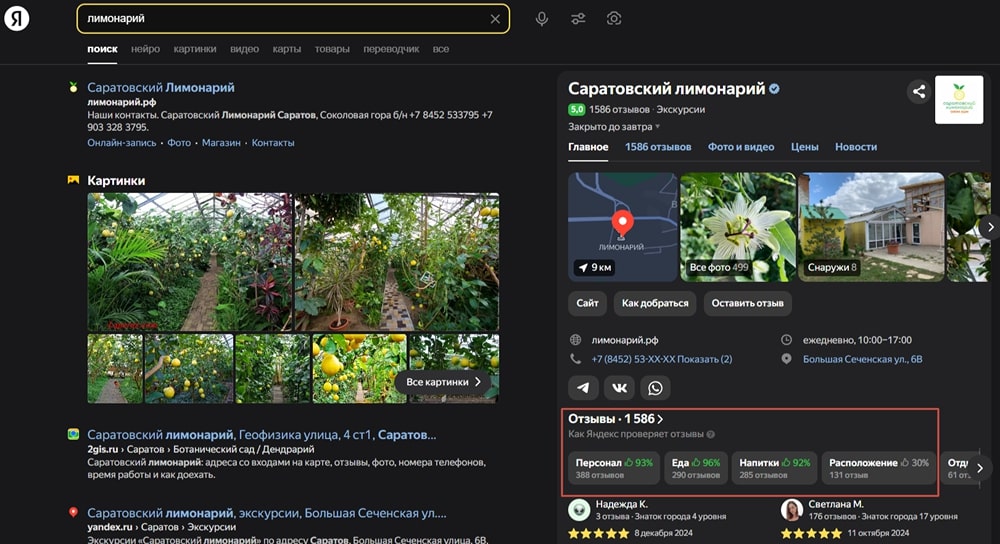The image size is (1000, 544).
Task: Share the Саратовский лимонарий card
Action: coord(918,91)
